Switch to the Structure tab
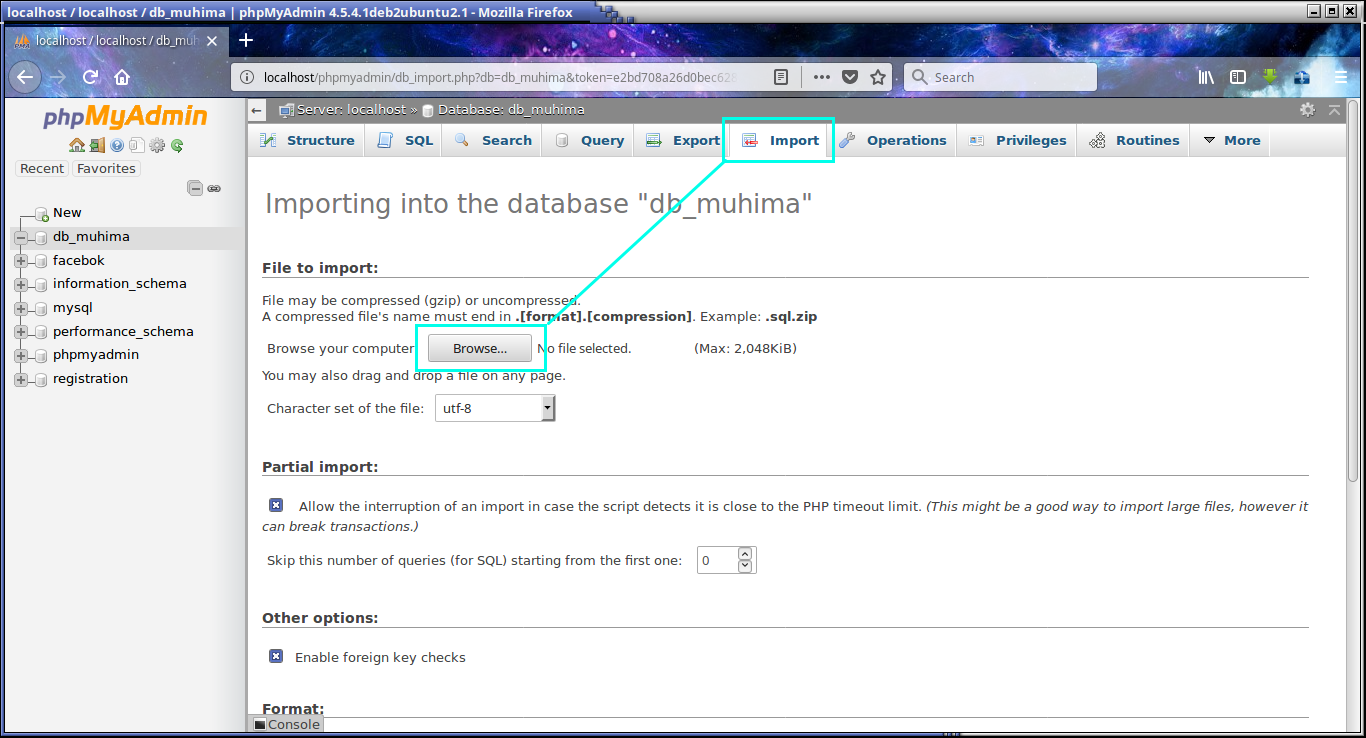The width and height of the screenshot is (1366, 738). [x=307, y=140]
